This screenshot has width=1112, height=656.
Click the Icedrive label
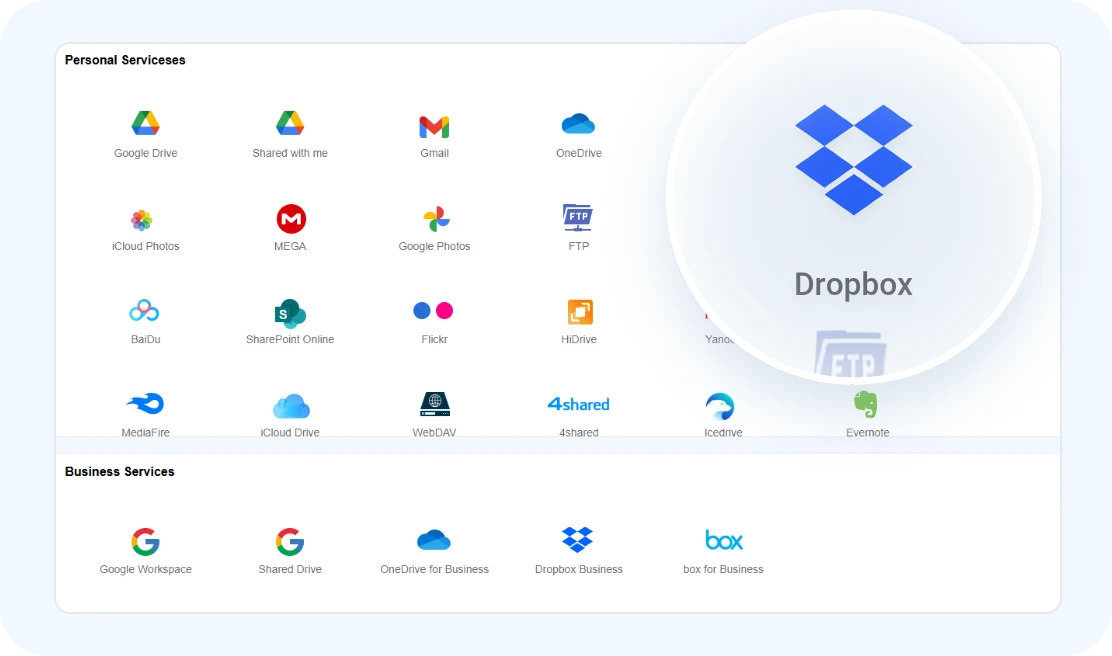[x=723, y=433]
